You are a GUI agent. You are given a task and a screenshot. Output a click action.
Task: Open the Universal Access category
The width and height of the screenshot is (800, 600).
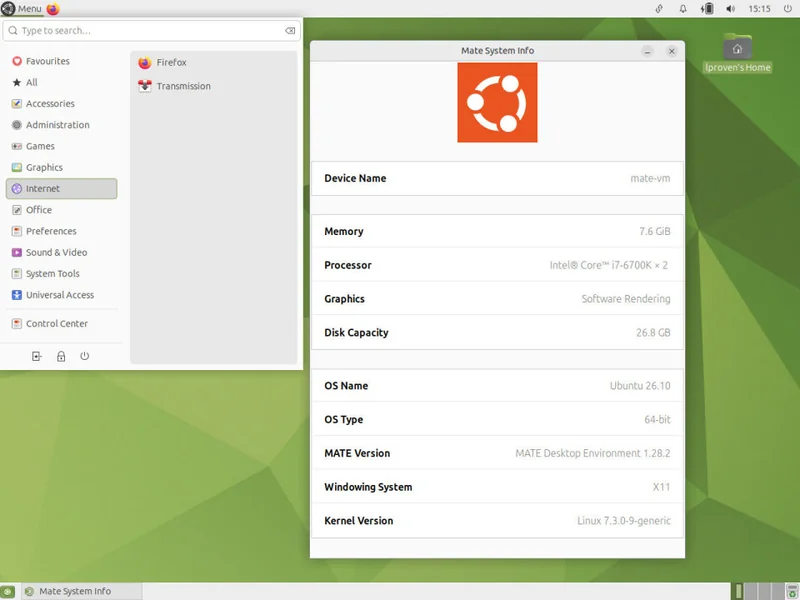(x=62, y=295)
